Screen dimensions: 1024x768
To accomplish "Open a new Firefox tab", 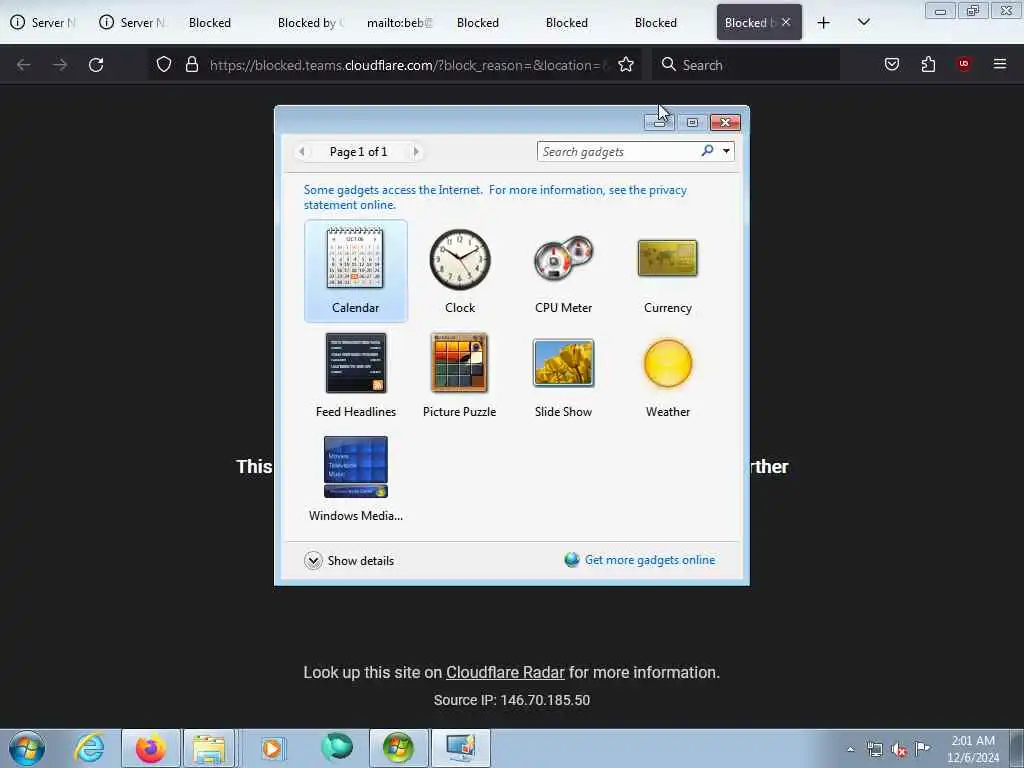I will (x=824, y=23).
